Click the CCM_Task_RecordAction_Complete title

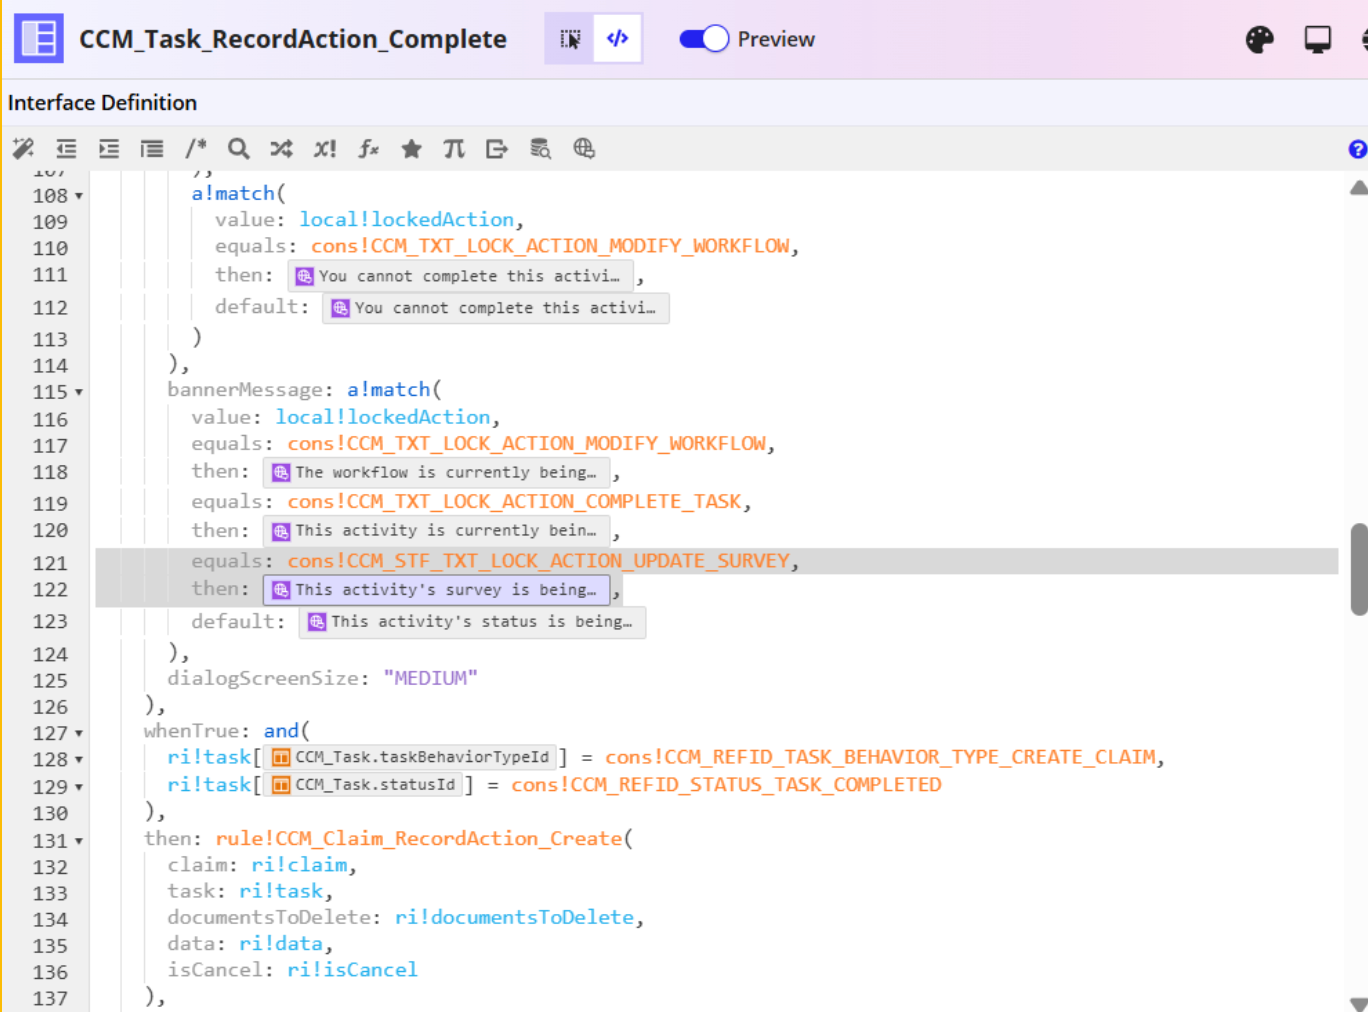coord(293,39)
